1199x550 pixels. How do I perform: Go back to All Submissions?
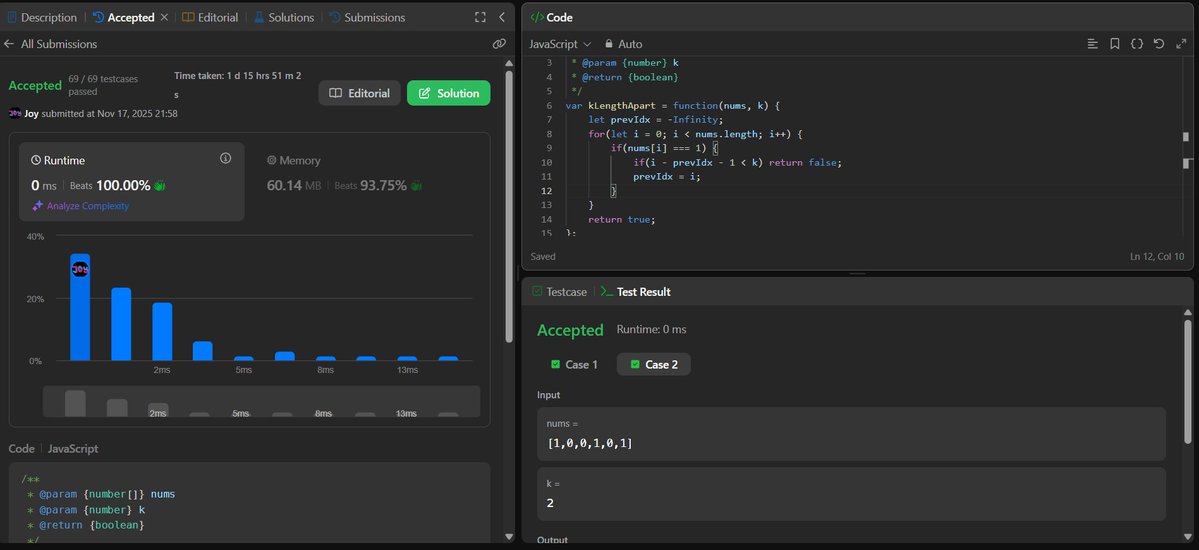click(50, 44)
